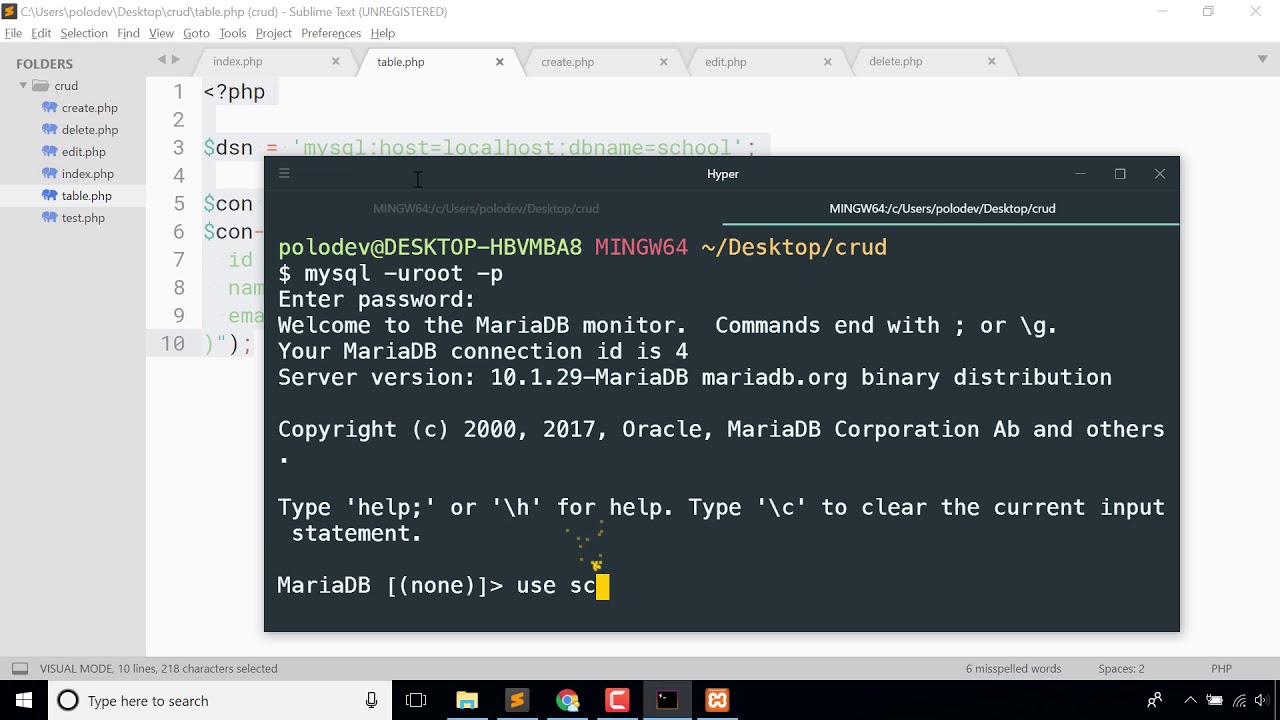Open the Find menu
The image size is (1280, 720).
[x=128, y=33]
